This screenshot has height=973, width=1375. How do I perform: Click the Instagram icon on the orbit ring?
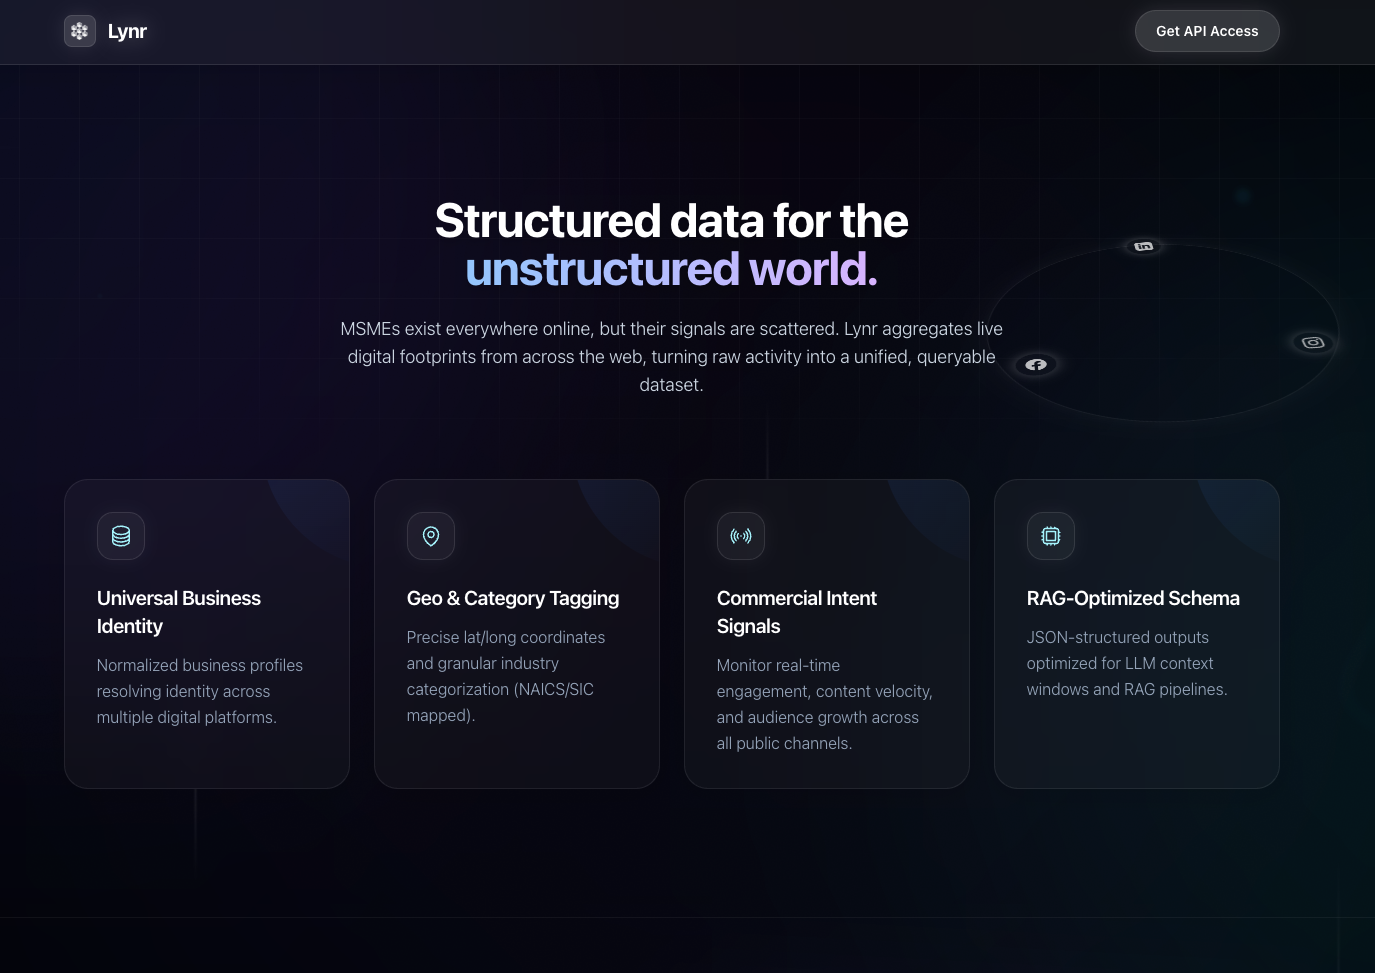click(1313, 342)
